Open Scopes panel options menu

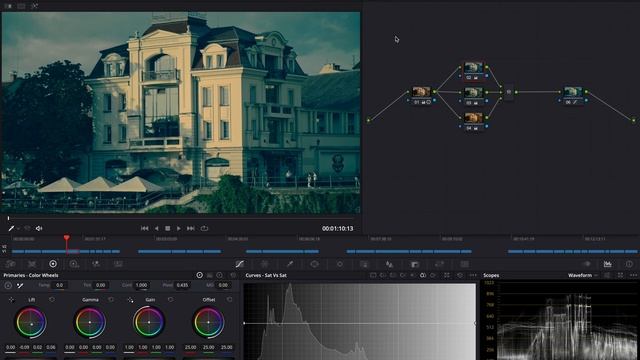point(633,276)
